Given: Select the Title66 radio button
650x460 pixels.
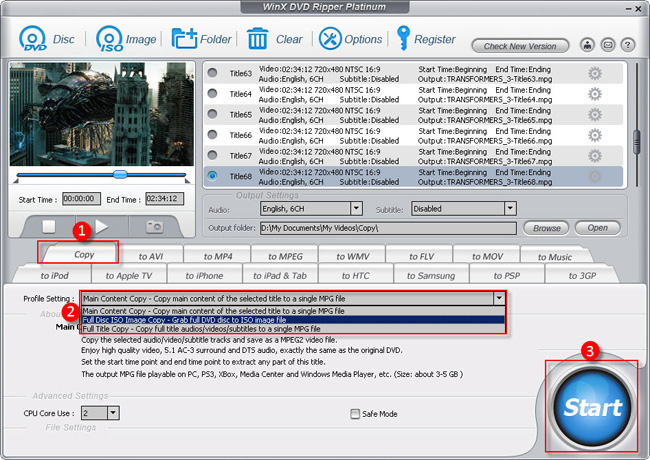Looking at the screenshot, I should coord(212,134).
